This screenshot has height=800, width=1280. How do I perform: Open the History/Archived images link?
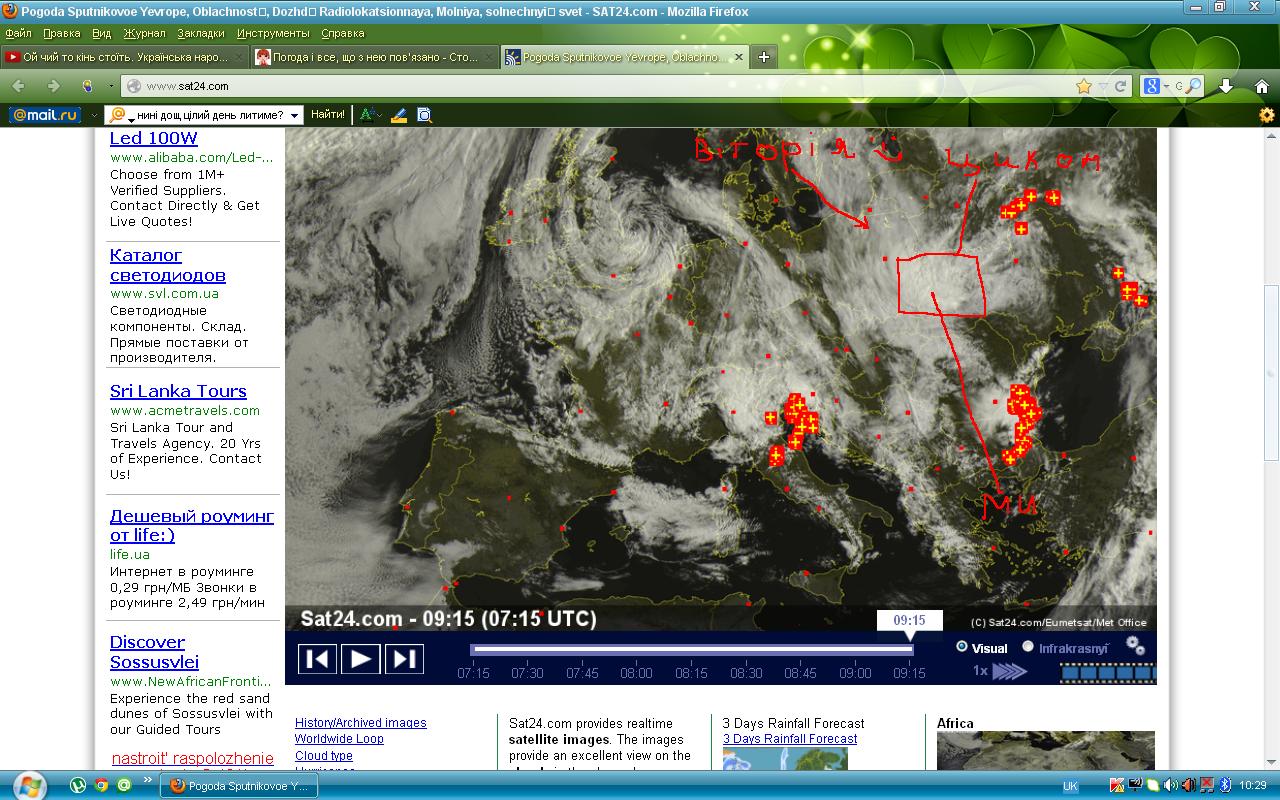coord(360,723)
